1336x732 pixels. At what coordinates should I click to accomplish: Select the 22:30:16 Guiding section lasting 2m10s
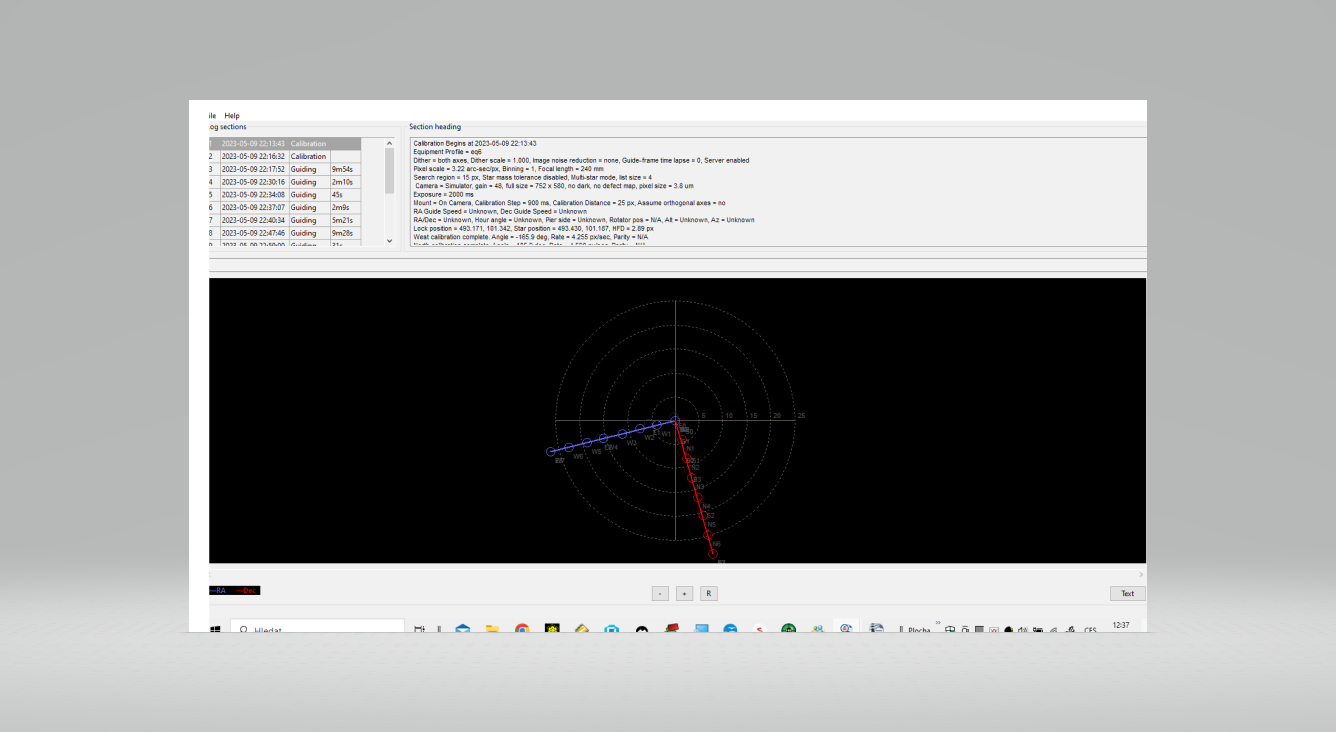285,182
